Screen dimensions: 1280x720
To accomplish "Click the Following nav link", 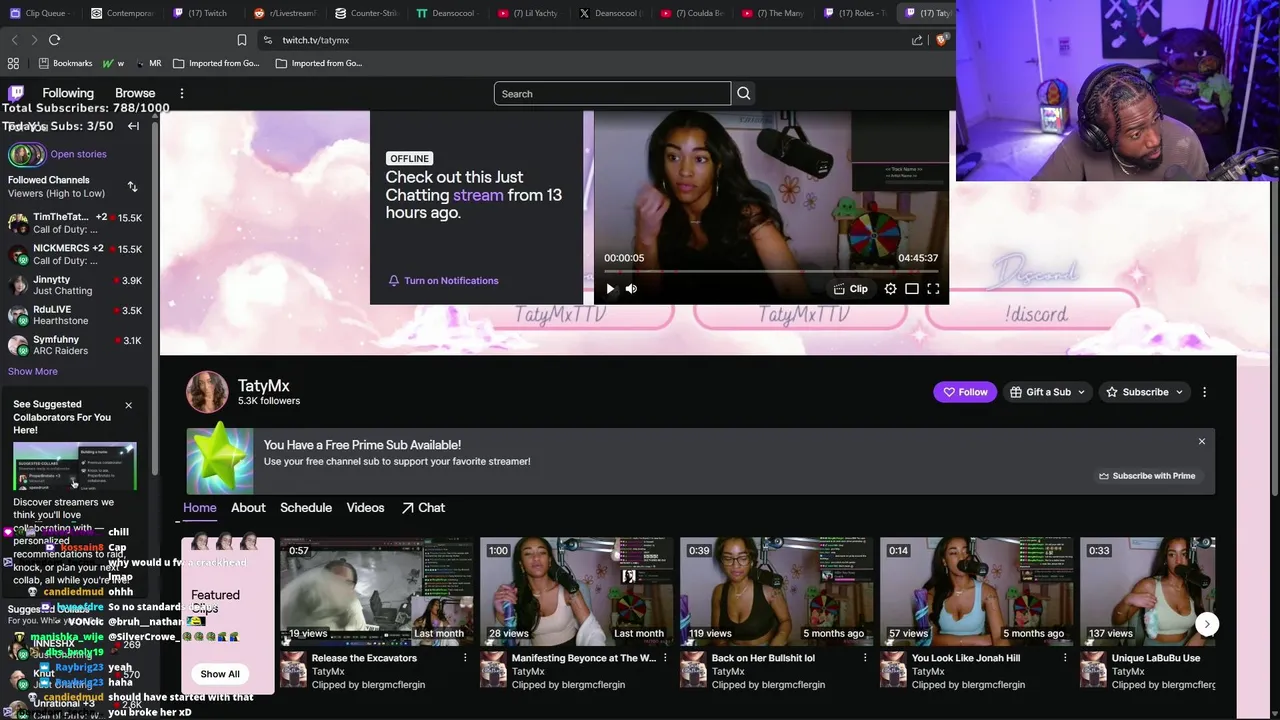I will [68, 93].
